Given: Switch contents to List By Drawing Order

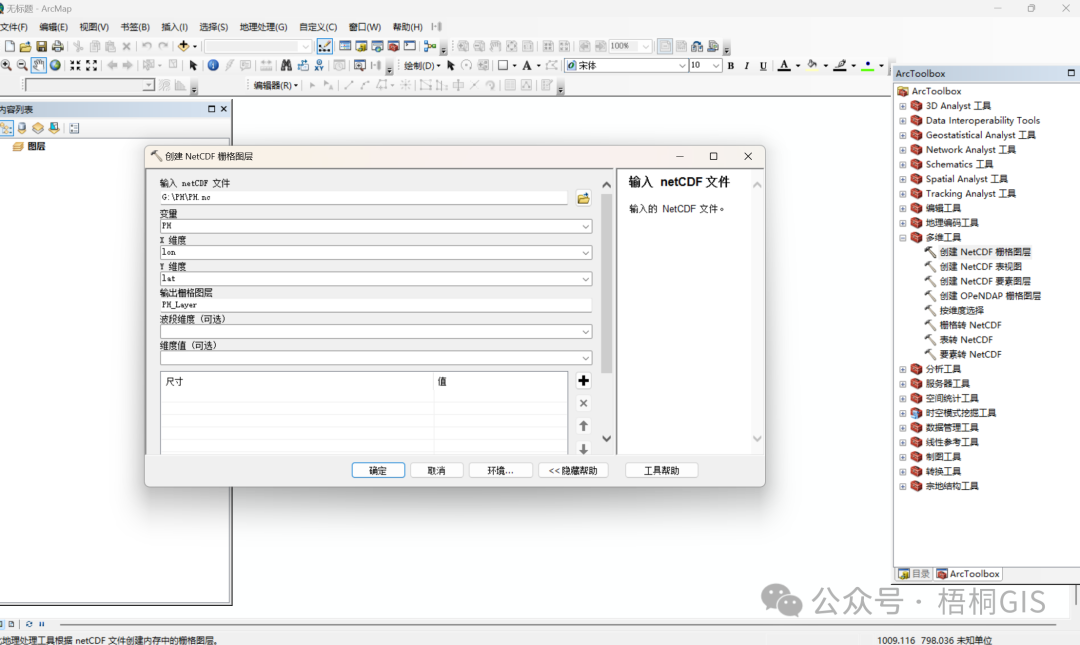Looking at the screenshot, I should [x=6, y=128].
